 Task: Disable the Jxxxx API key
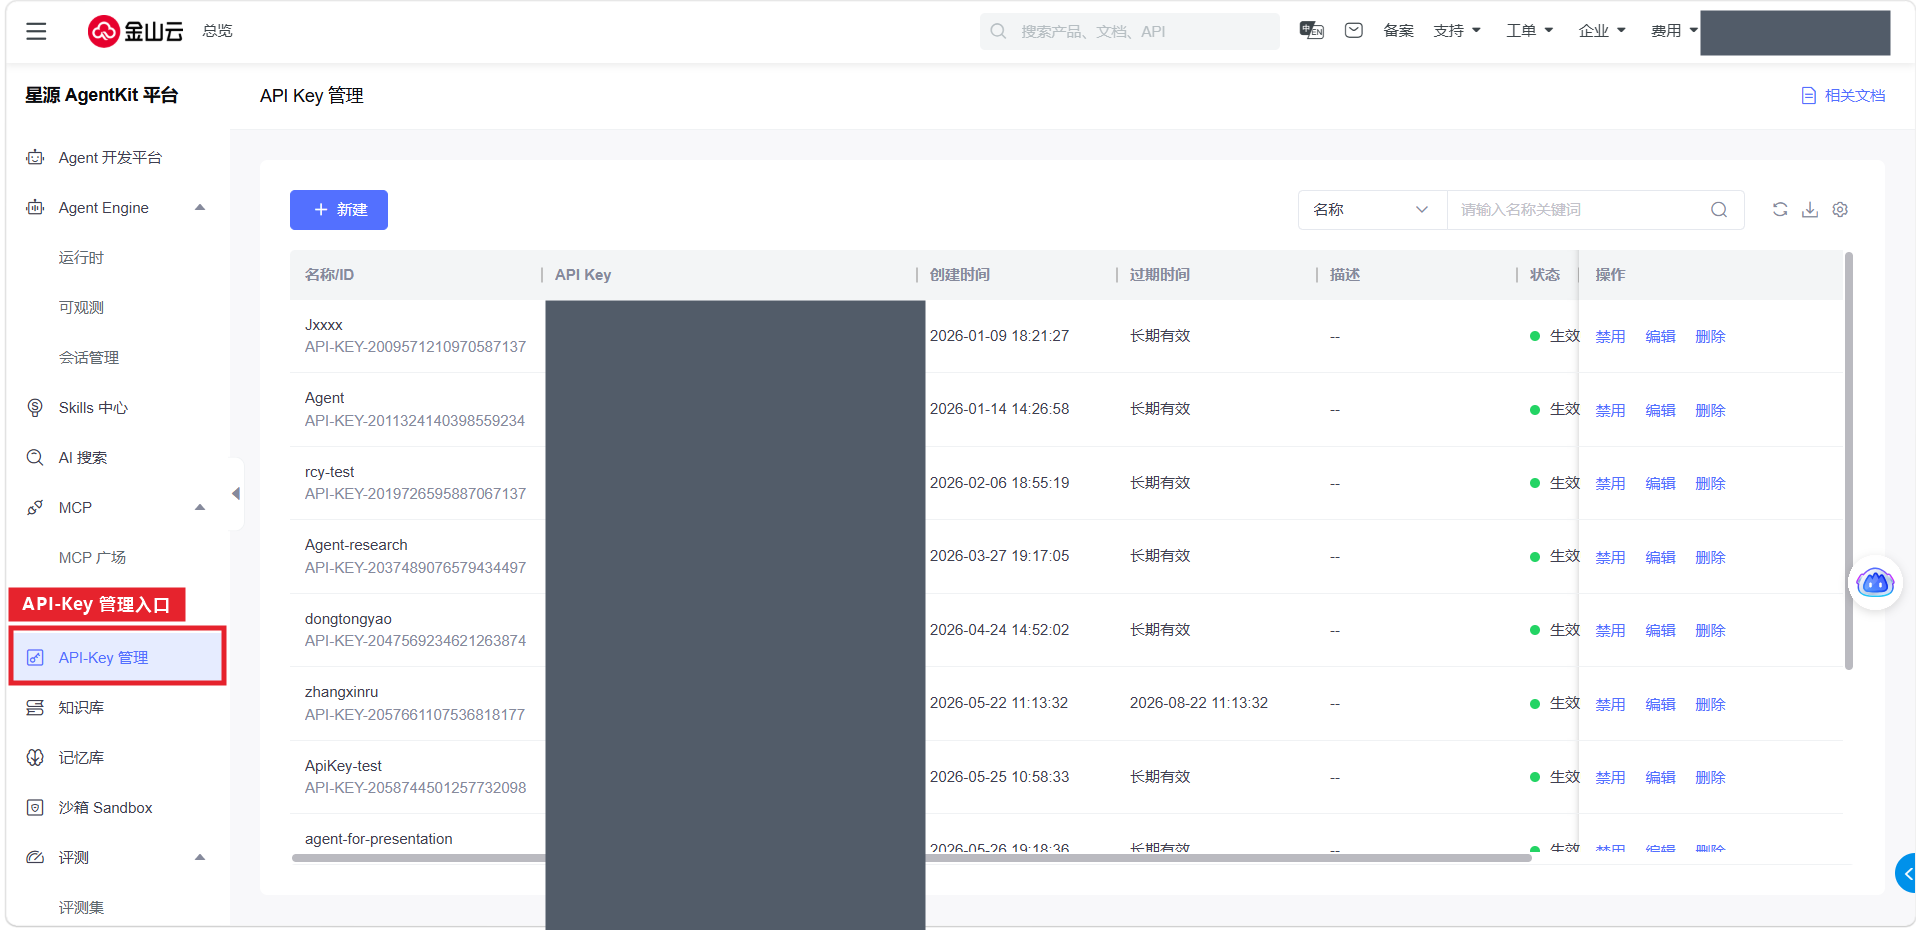pos(1610,336)
